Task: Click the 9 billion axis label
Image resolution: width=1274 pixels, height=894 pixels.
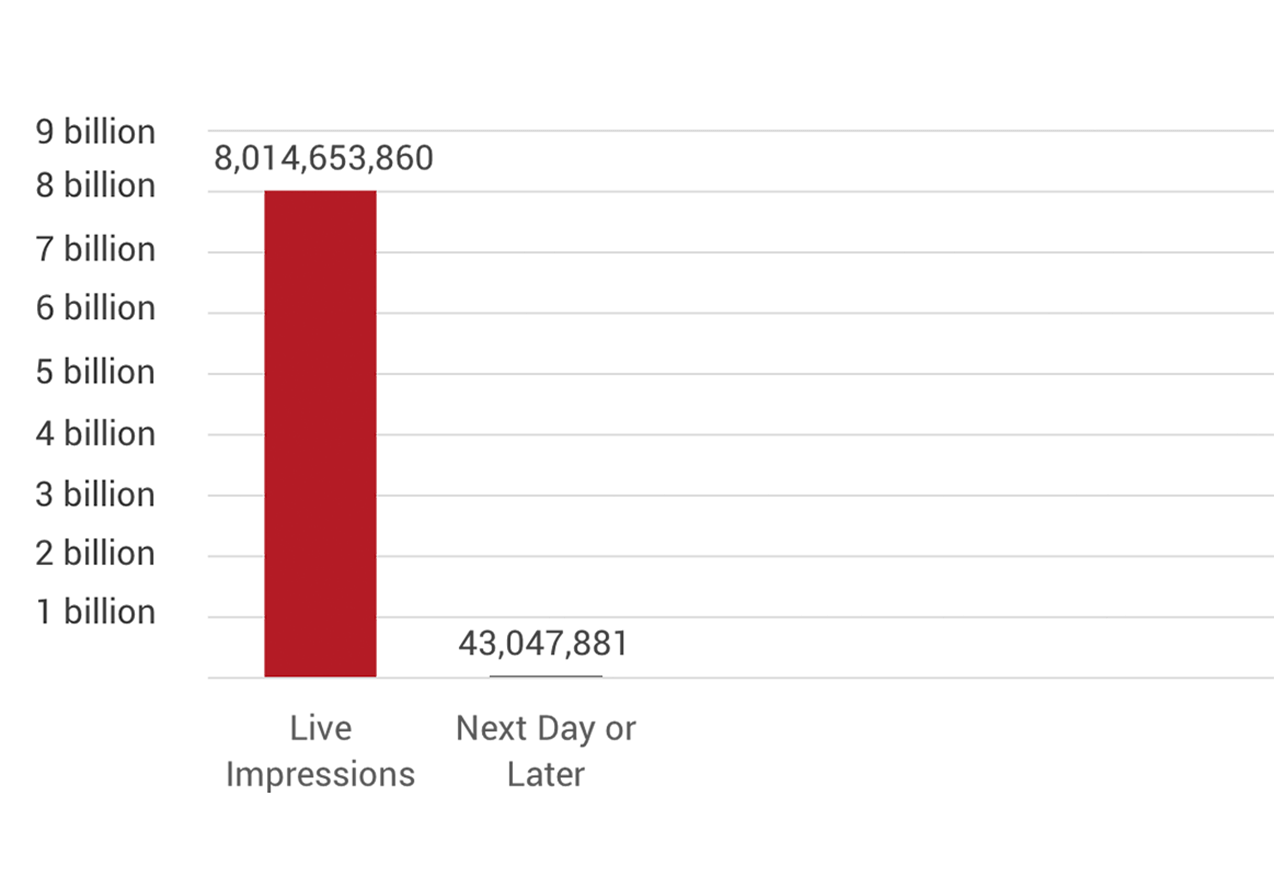Action: (x=96, y=132)
